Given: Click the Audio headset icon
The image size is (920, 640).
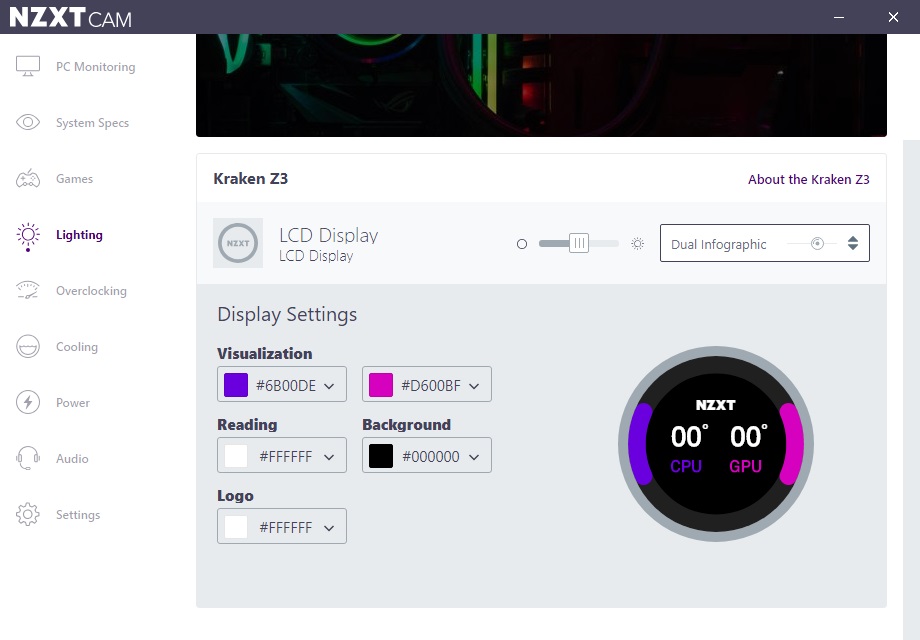Looking at the screenshot, I should tap(28, 458).
